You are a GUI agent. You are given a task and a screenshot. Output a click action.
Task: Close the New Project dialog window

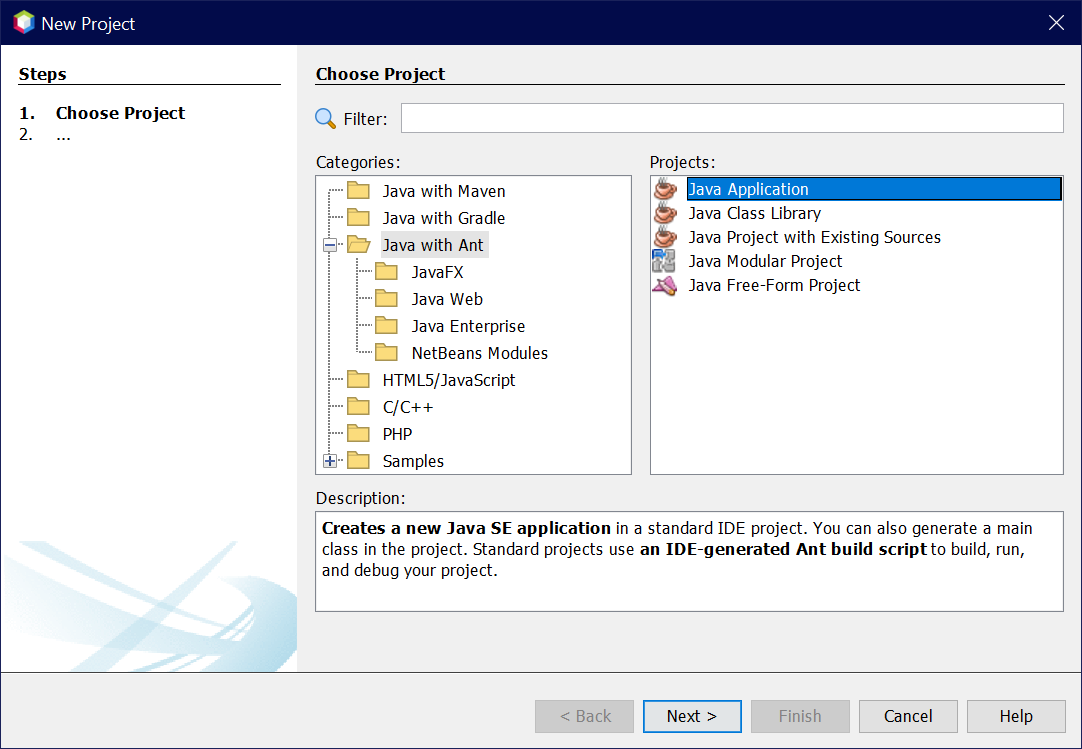[1056, 23]
